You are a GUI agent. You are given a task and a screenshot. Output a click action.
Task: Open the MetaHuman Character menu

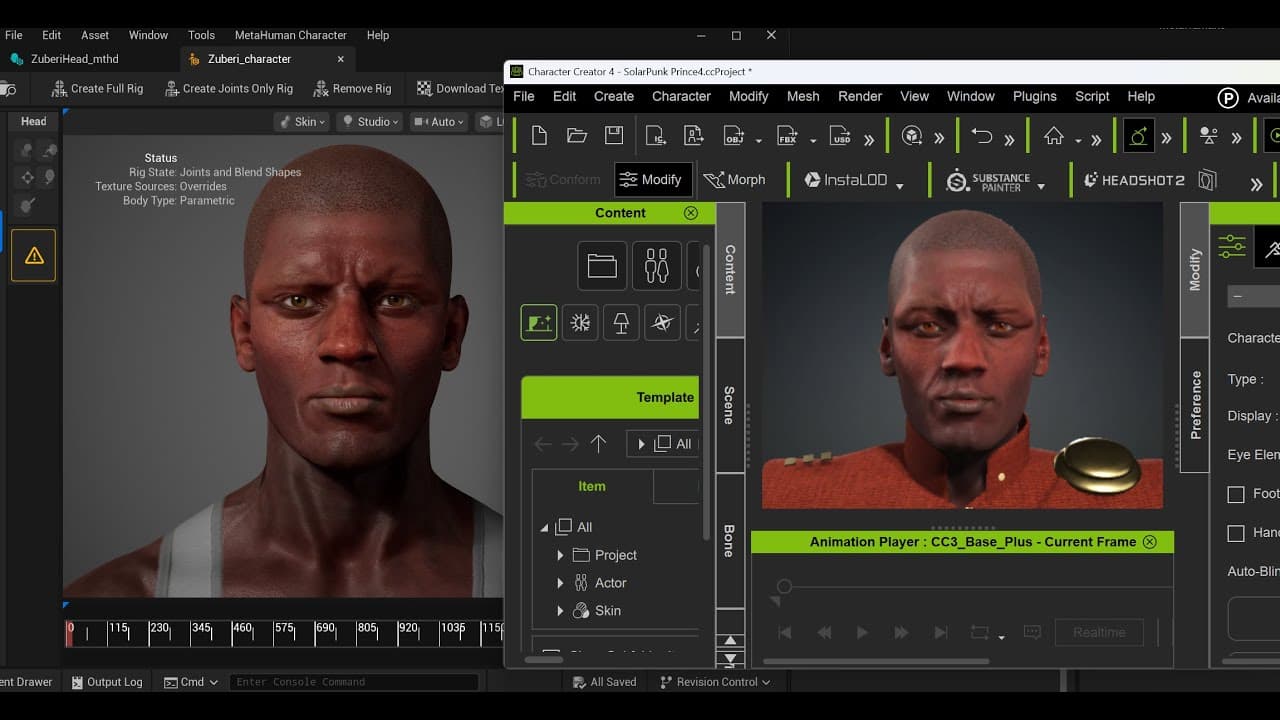click(290, 35)
